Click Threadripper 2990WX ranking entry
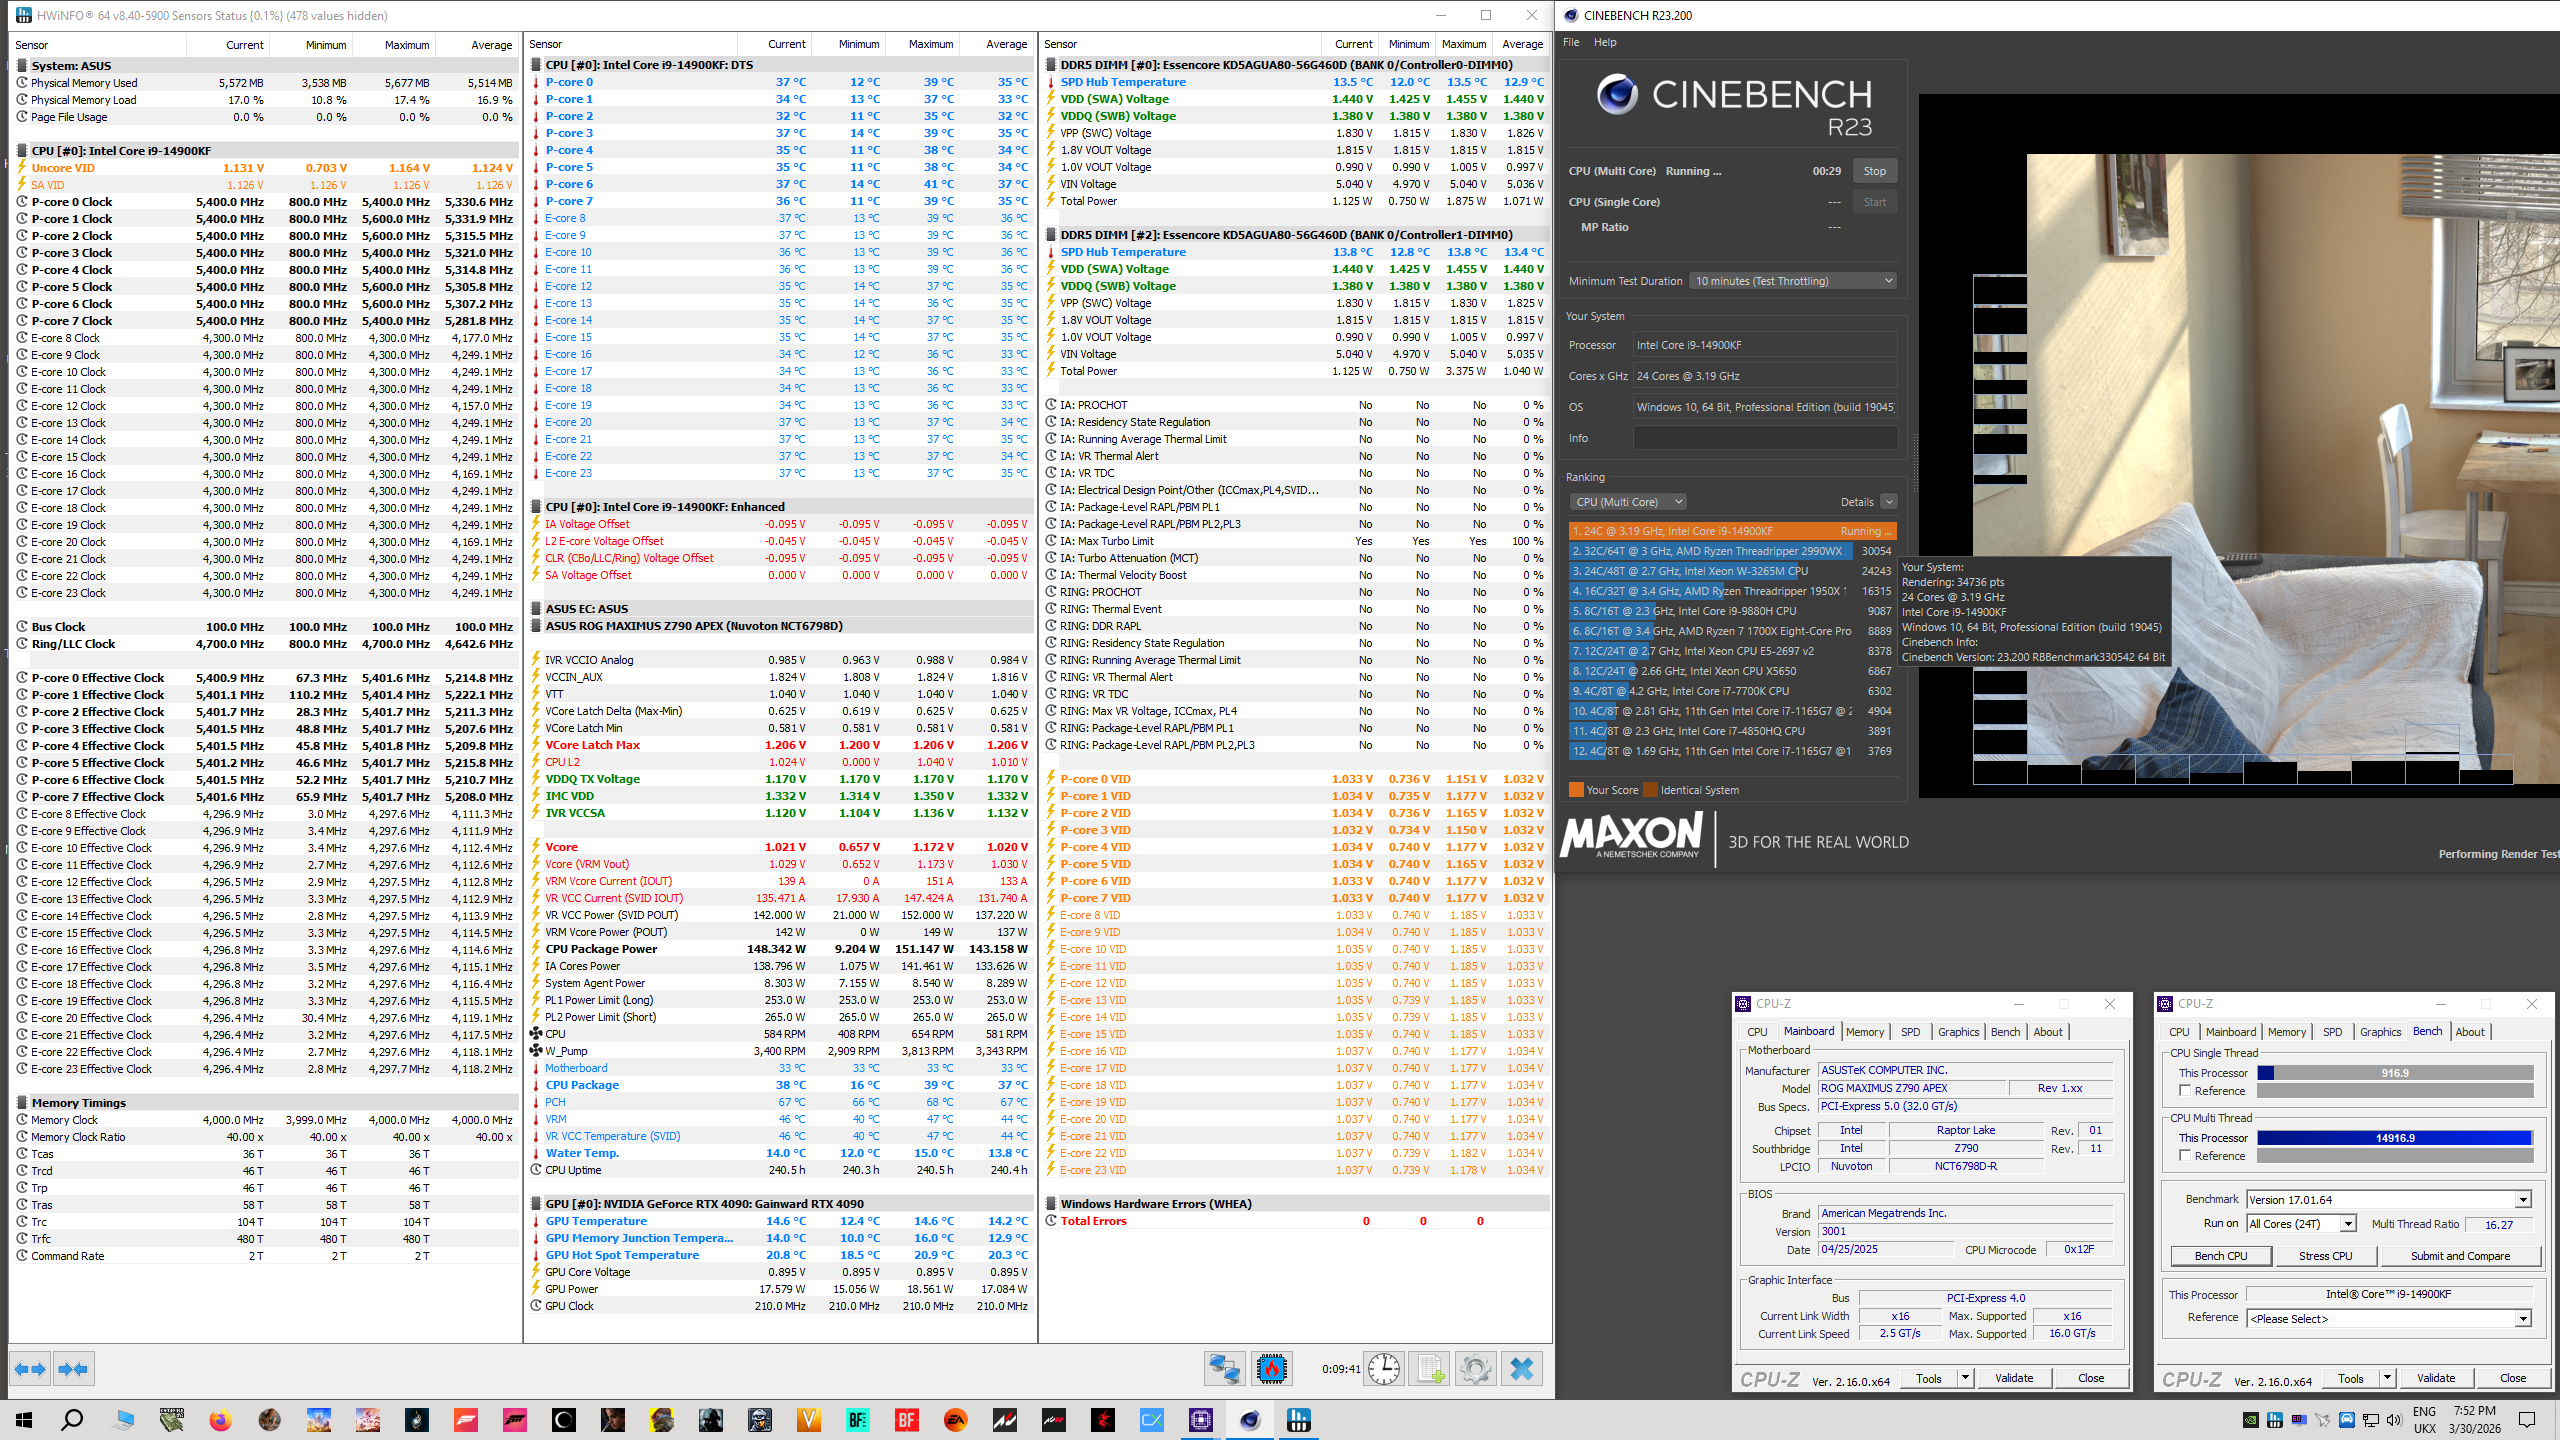The width and height of the screenshot is (2560, 1440). 1733,551
